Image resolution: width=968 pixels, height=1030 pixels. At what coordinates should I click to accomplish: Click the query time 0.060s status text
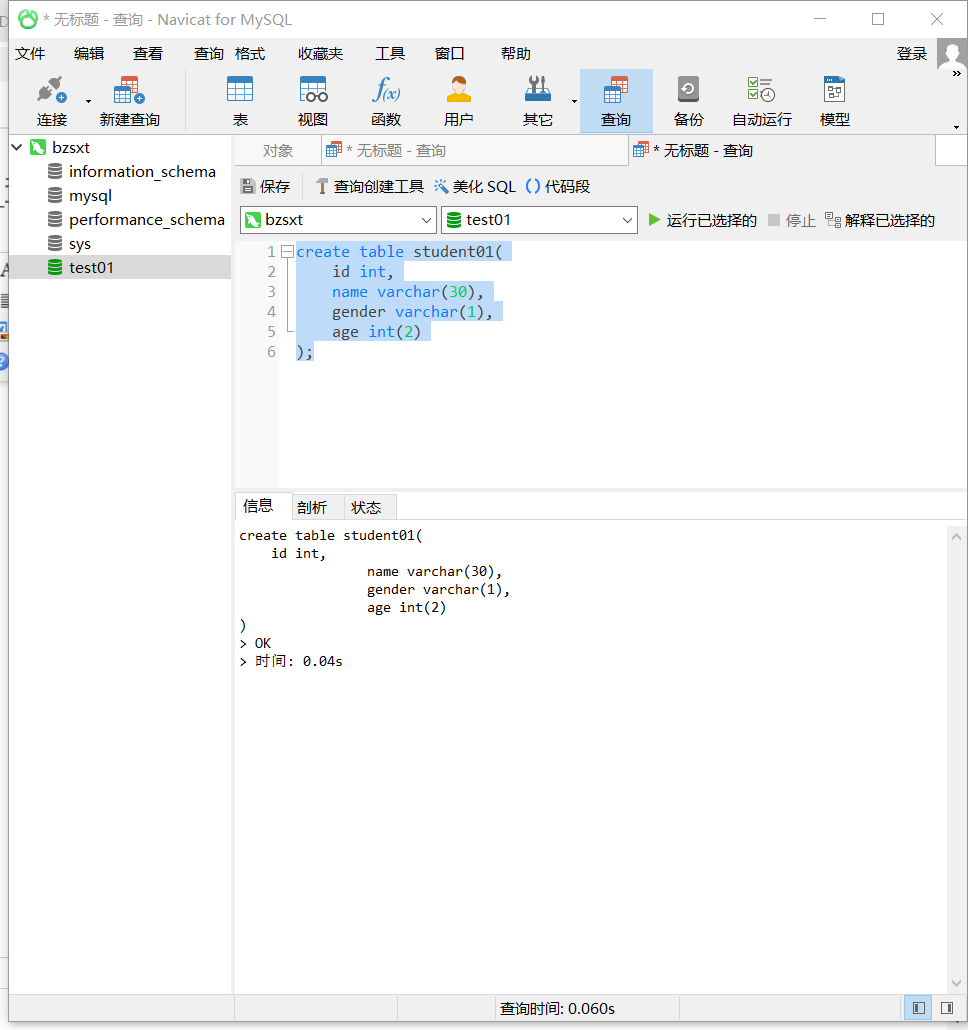[x=557, y=1009]
